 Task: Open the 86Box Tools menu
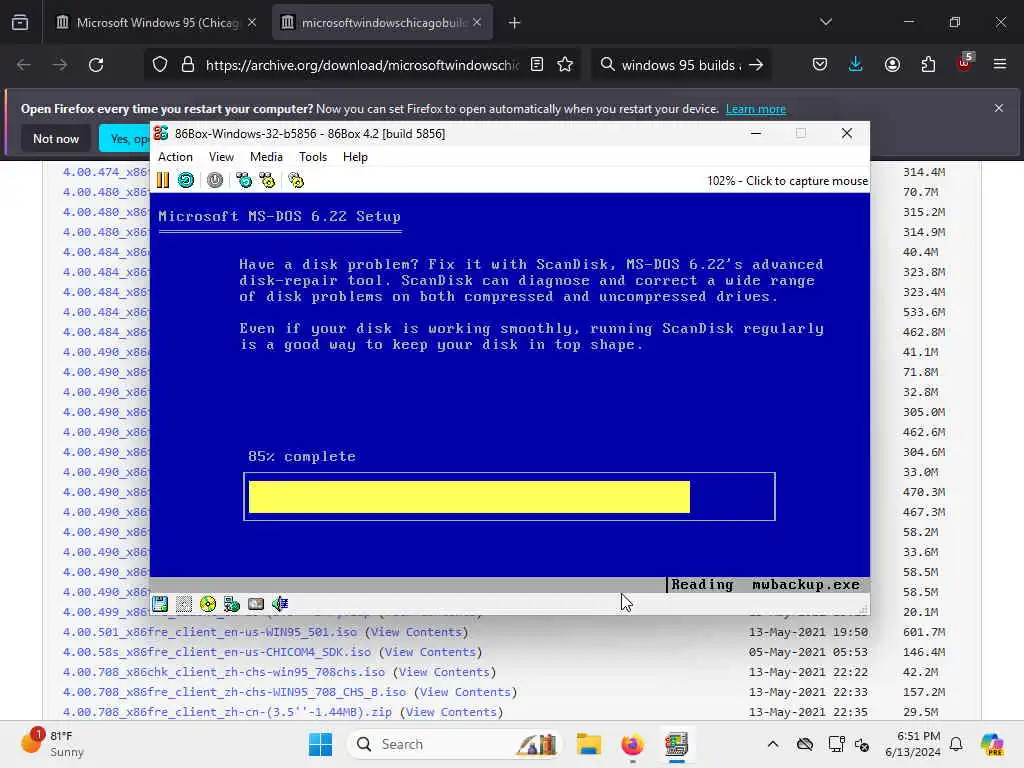click(x=313, y=157)
